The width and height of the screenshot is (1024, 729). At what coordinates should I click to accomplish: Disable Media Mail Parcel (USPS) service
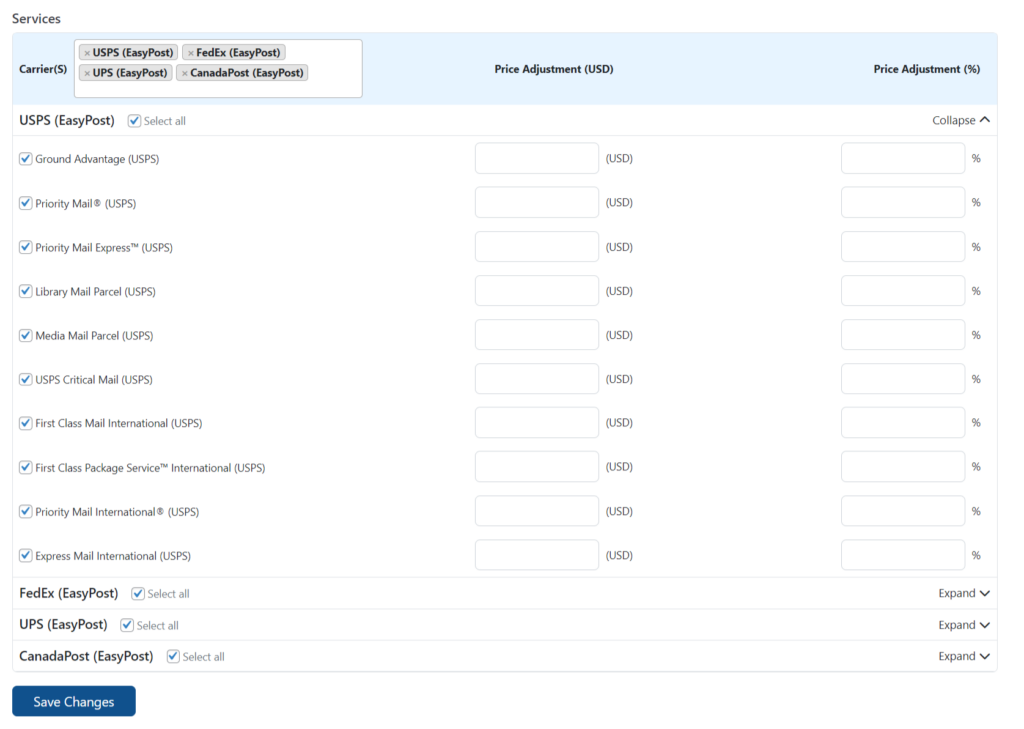click(25, 335)
